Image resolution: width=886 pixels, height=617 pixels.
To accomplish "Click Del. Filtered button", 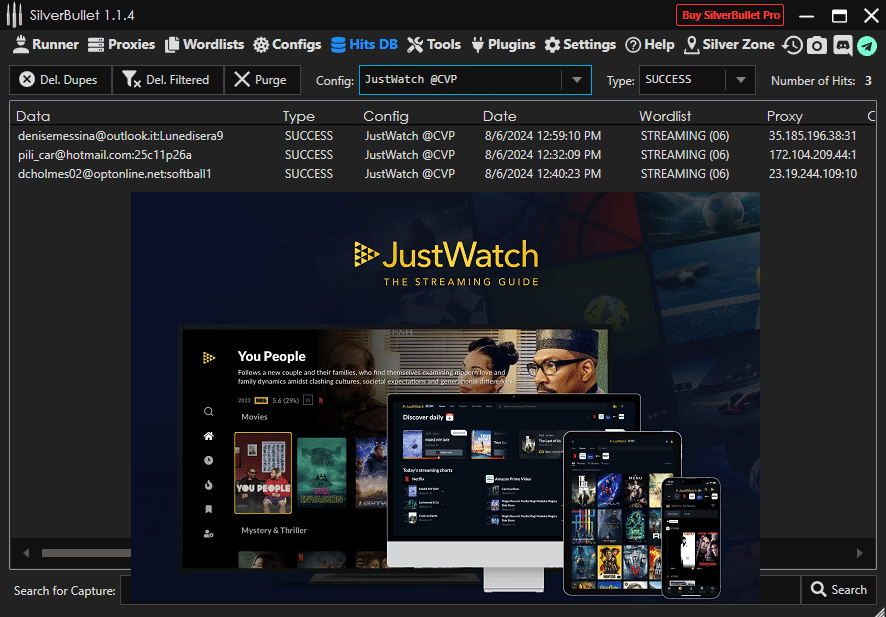I will [168, 80].
